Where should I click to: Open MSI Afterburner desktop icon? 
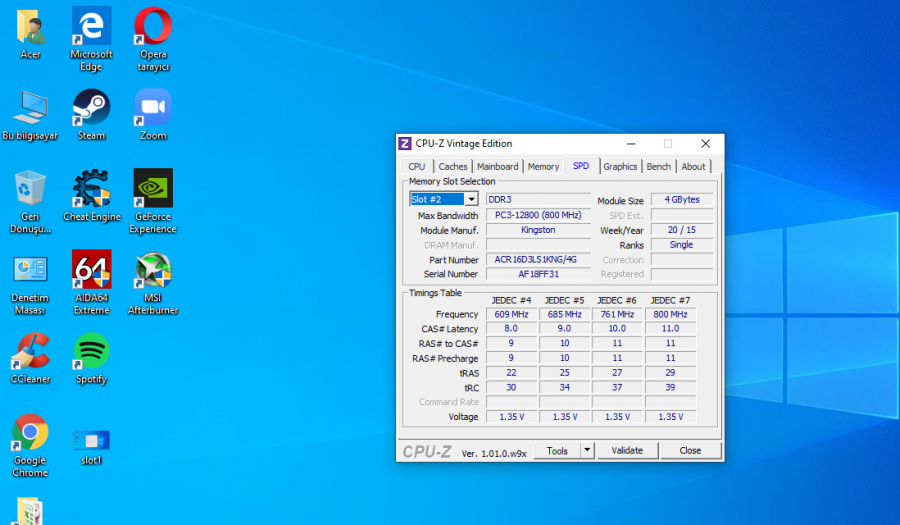pos(153,283)
